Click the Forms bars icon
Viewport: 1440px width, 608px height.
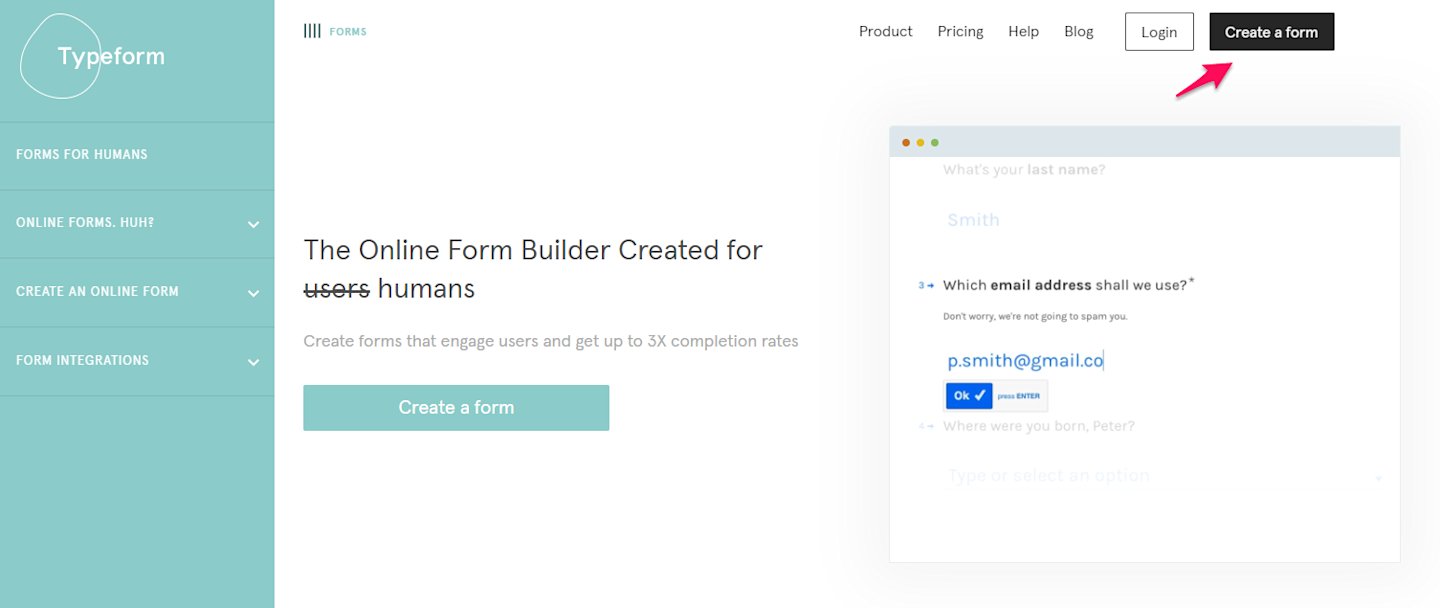click(312, 31)
